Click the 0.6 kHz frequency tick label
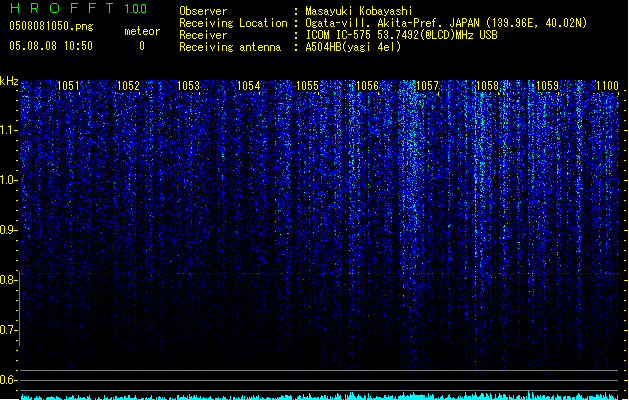The height and width of the screenshot is (400, 629). coord(8,380)
